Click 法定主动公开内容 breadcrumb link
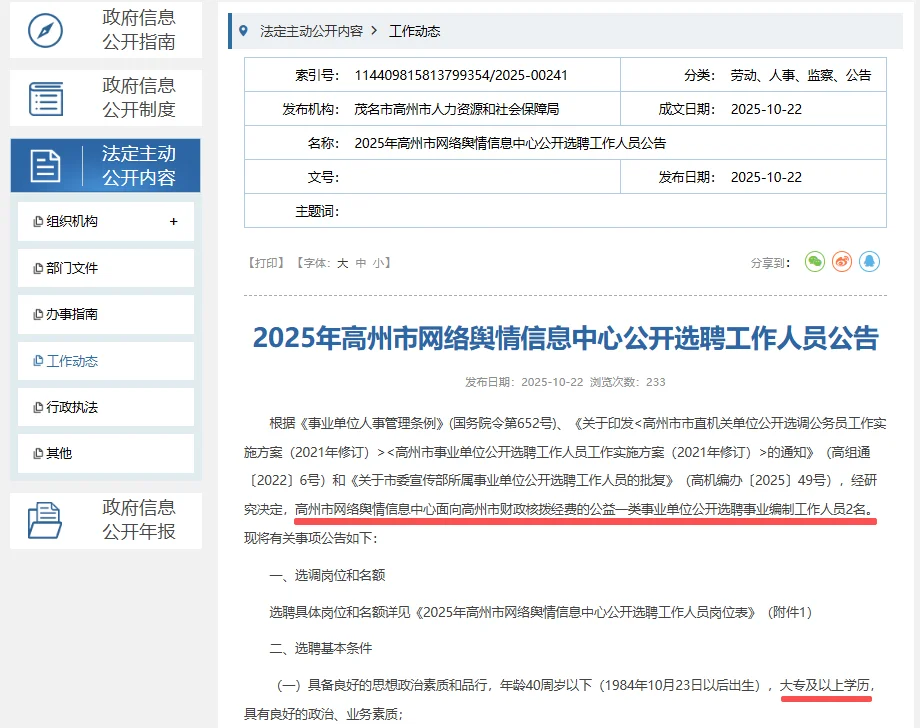 pyautogui.click(x=312, y=31)
